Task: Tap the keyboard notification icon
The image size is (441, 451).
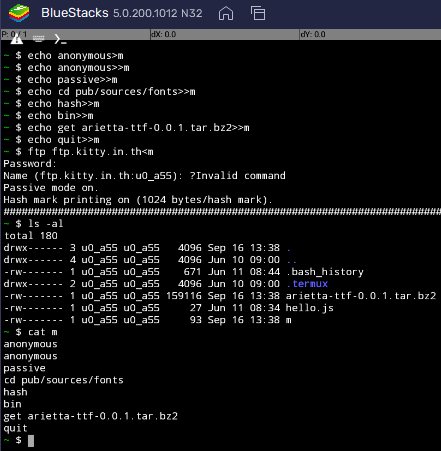Action: pyautogui.click(x=39, y=39)
